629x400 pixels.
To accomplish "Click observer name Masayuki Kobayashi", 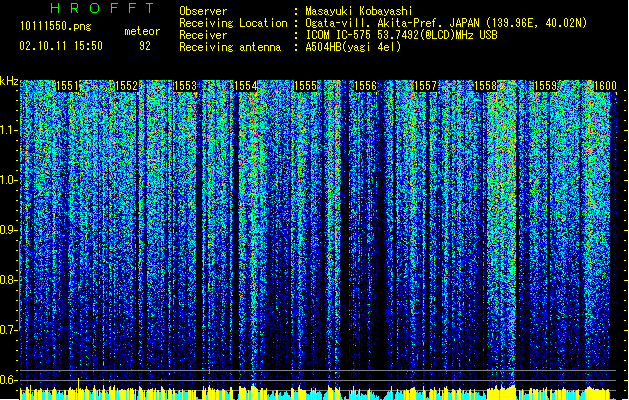I will 359,11.
